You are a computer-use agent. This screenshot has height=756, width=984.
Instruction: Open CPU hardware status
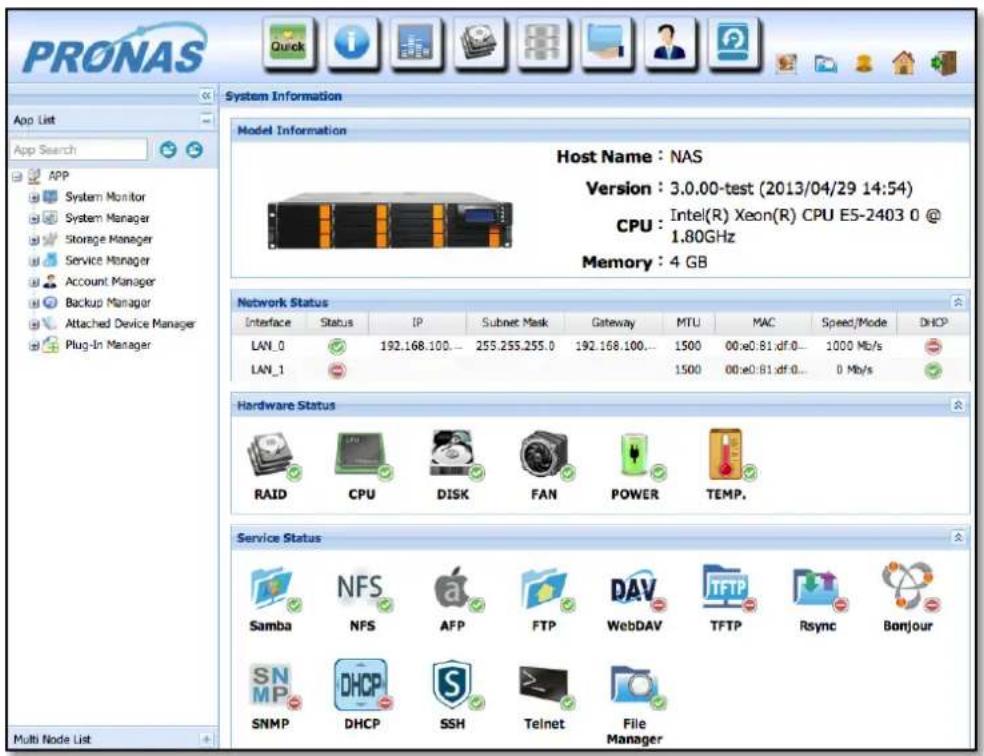pos(362,465)
